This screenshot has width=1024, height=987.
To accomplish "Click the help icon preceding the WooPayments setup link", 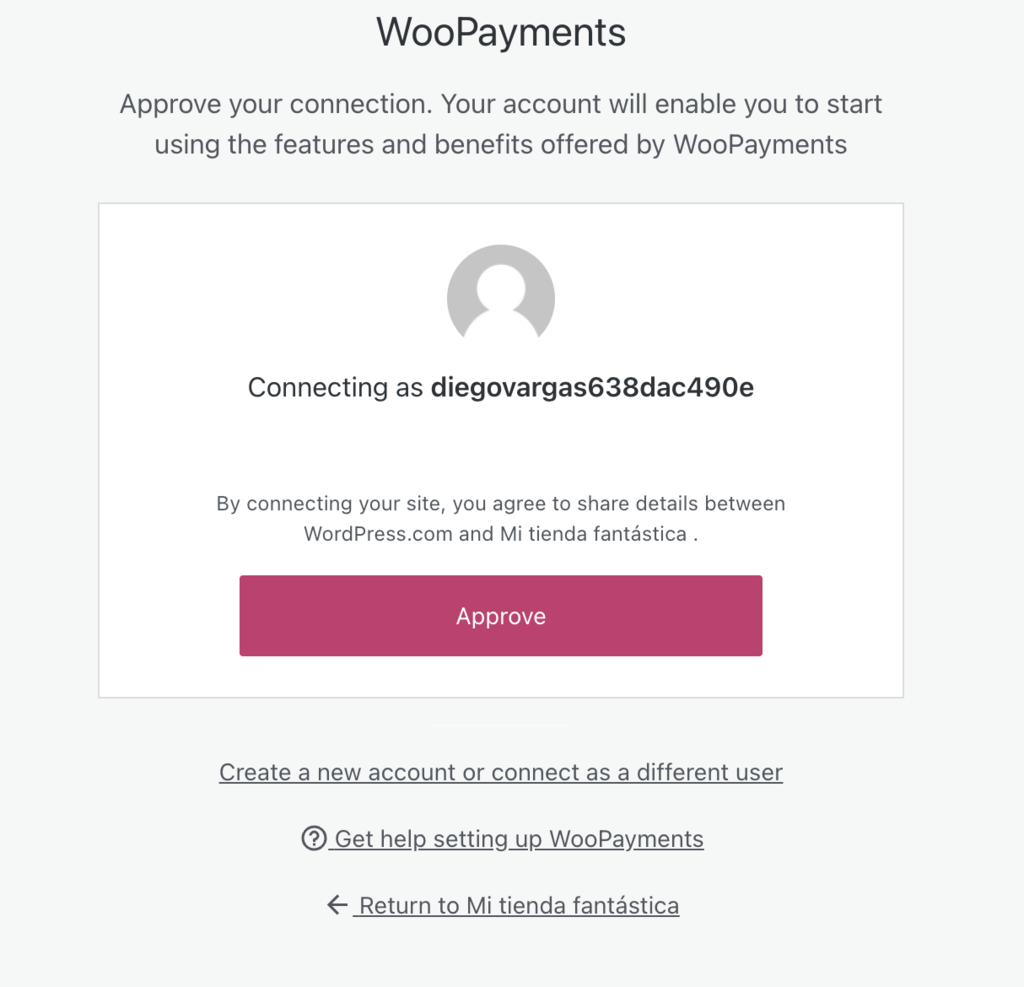I will click(x=316, y=838).
